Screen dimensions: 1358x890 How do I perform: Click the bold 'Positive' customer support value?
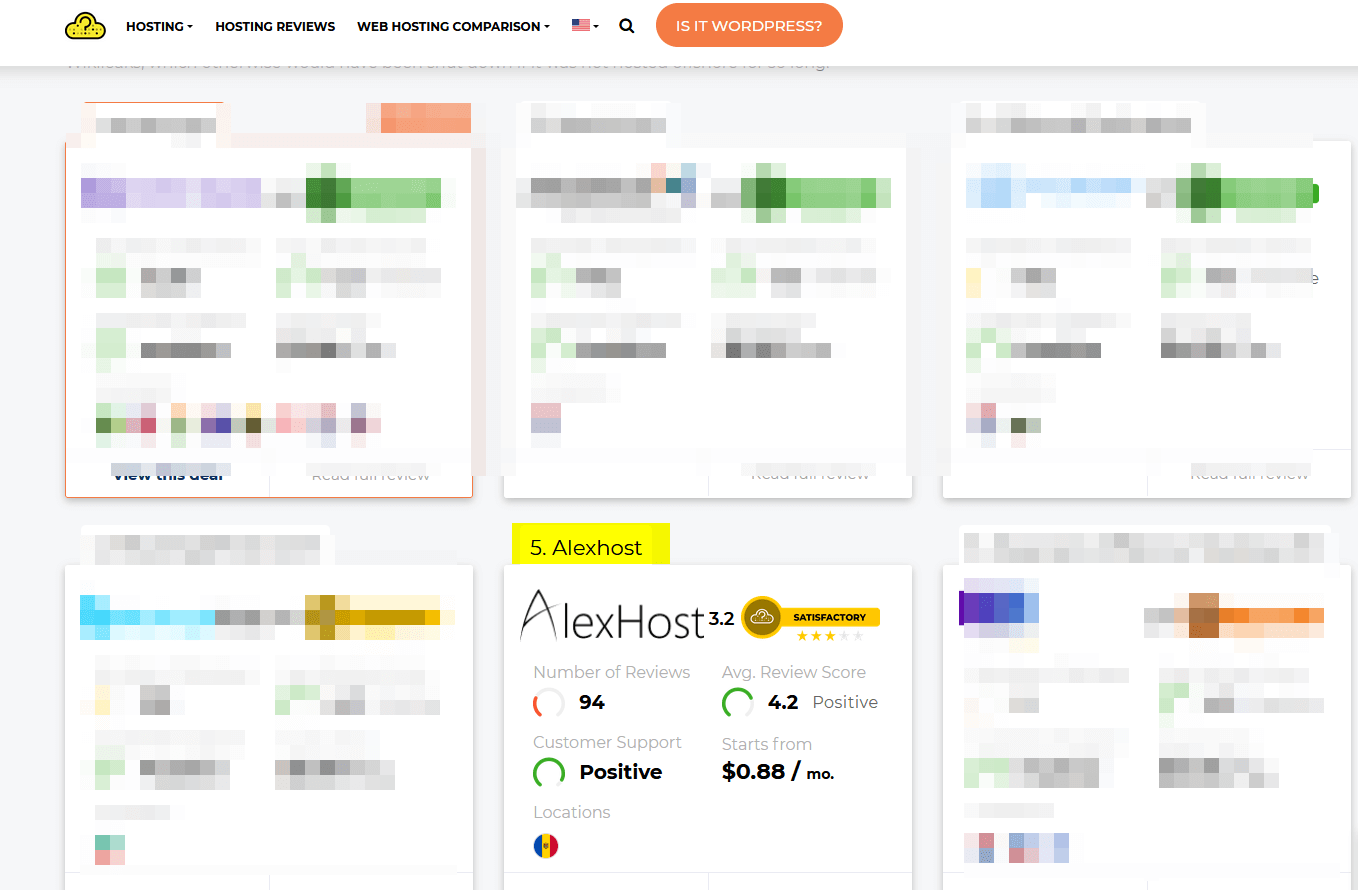tap(621, 772)
